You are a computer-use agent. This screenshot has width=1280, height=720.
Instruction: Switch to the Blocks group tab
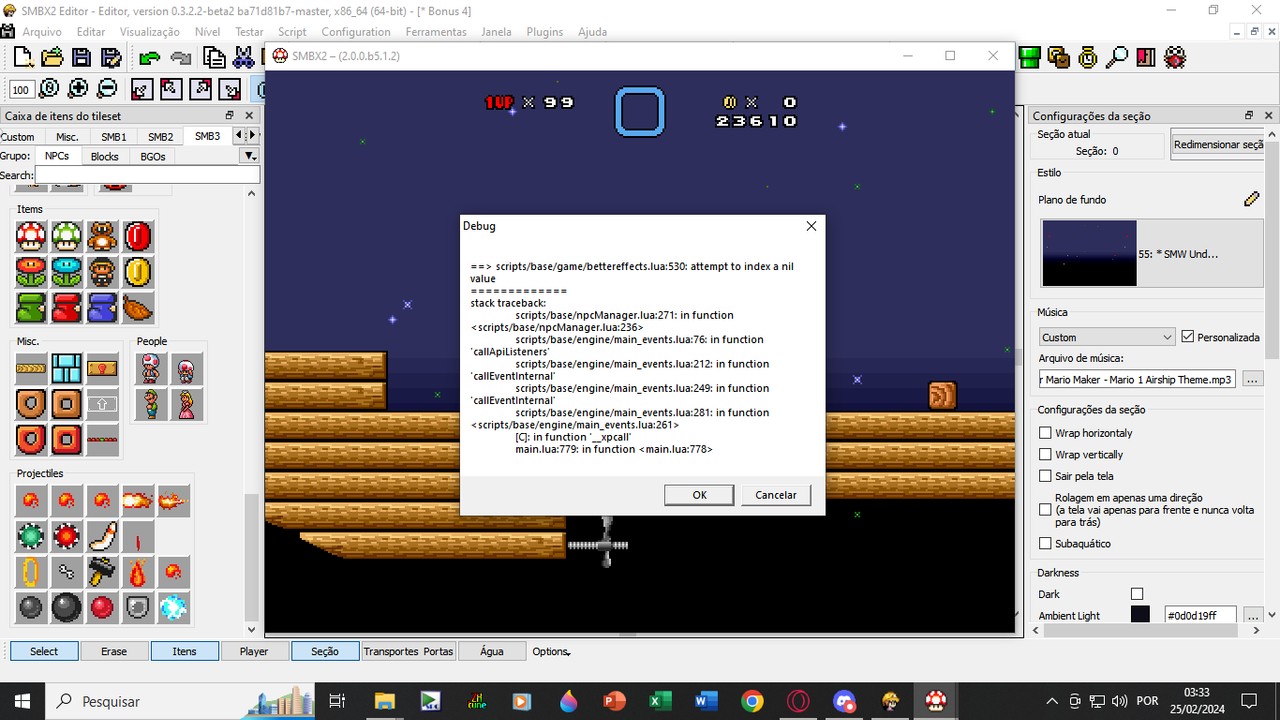[105, 156]
